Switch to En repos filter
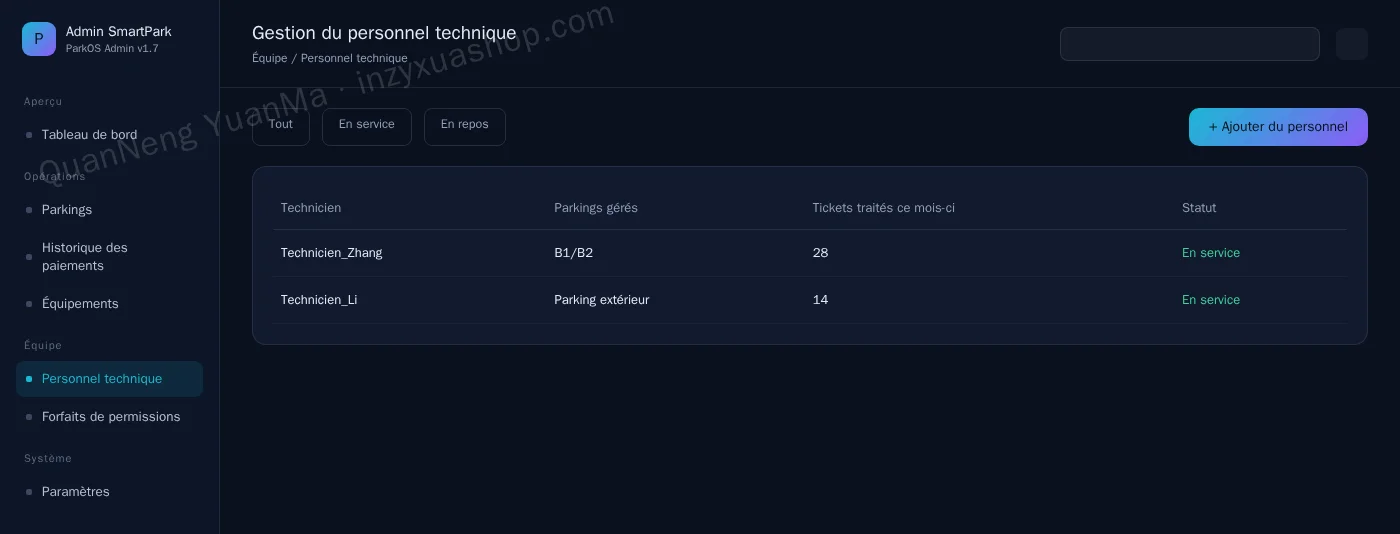 465,126
